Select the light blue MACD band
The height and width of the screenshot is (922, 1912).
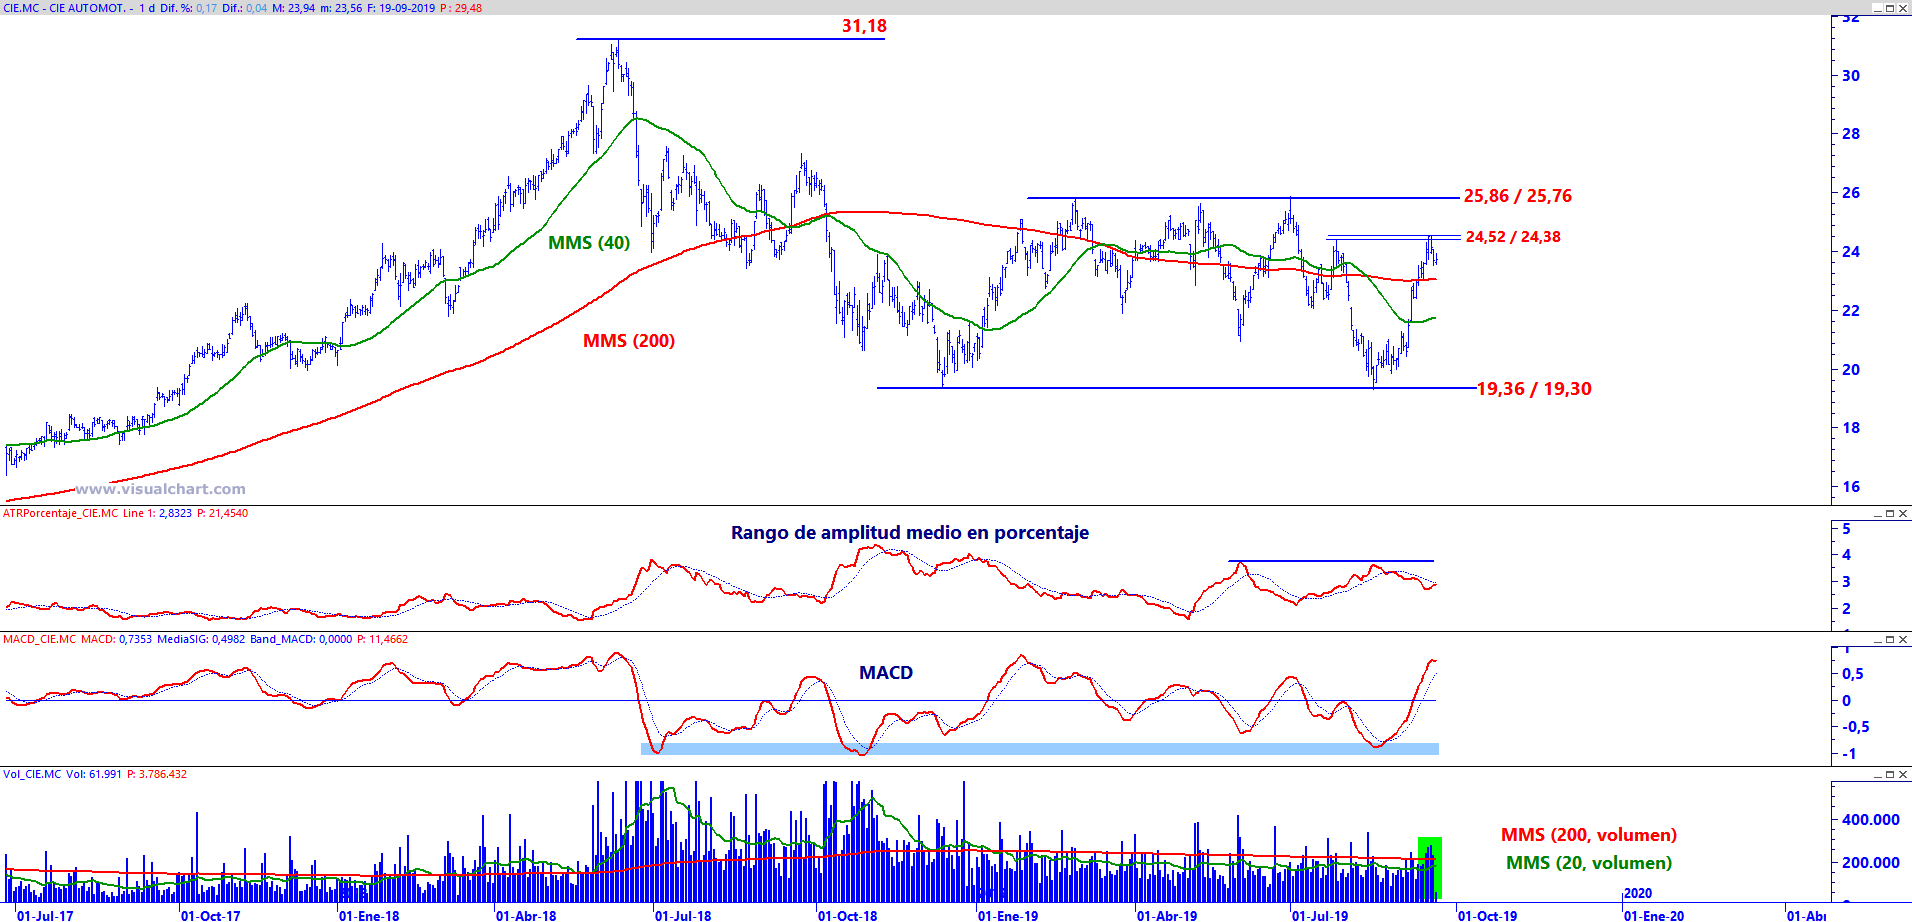pyautogui.click(x=1040, y=749)
